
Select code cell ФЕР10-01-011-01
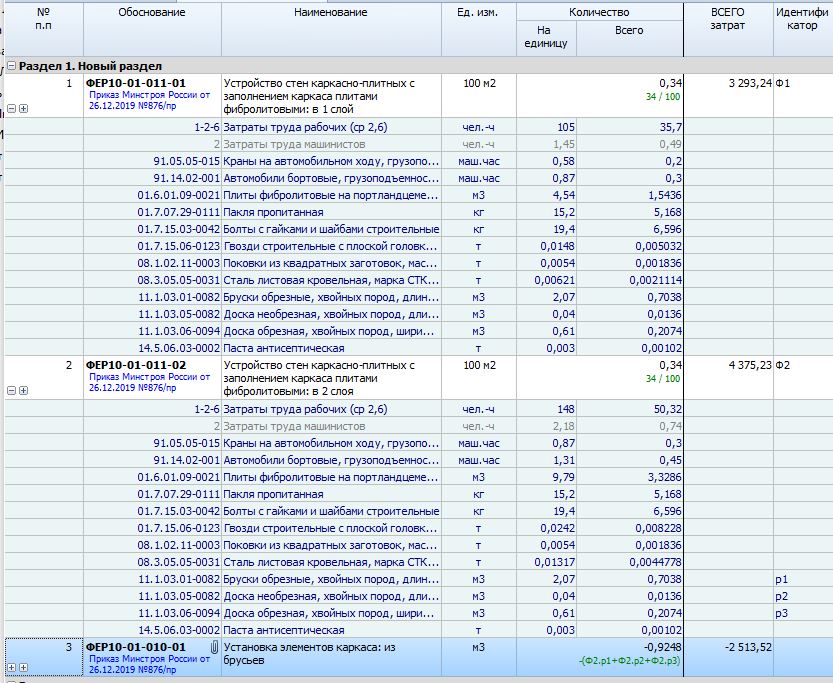(136, 83)
